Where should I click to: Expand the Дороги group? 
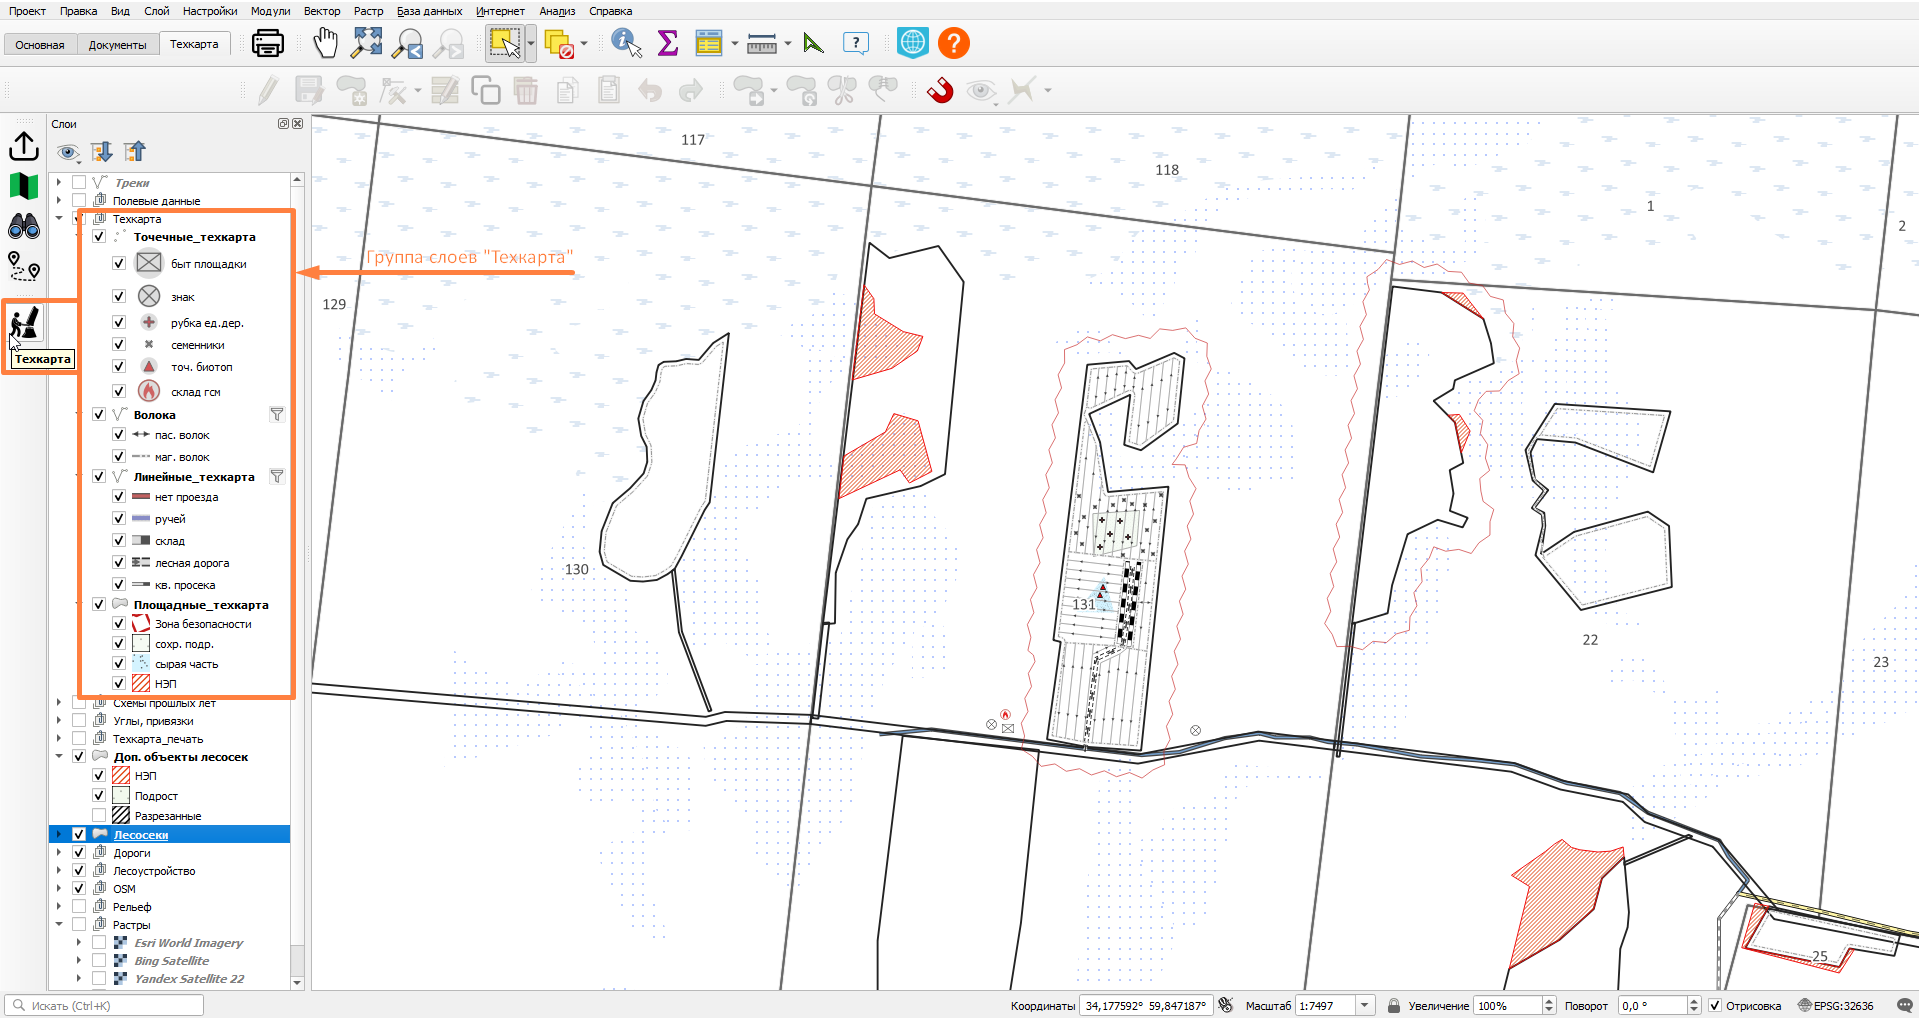coord(59,852)
